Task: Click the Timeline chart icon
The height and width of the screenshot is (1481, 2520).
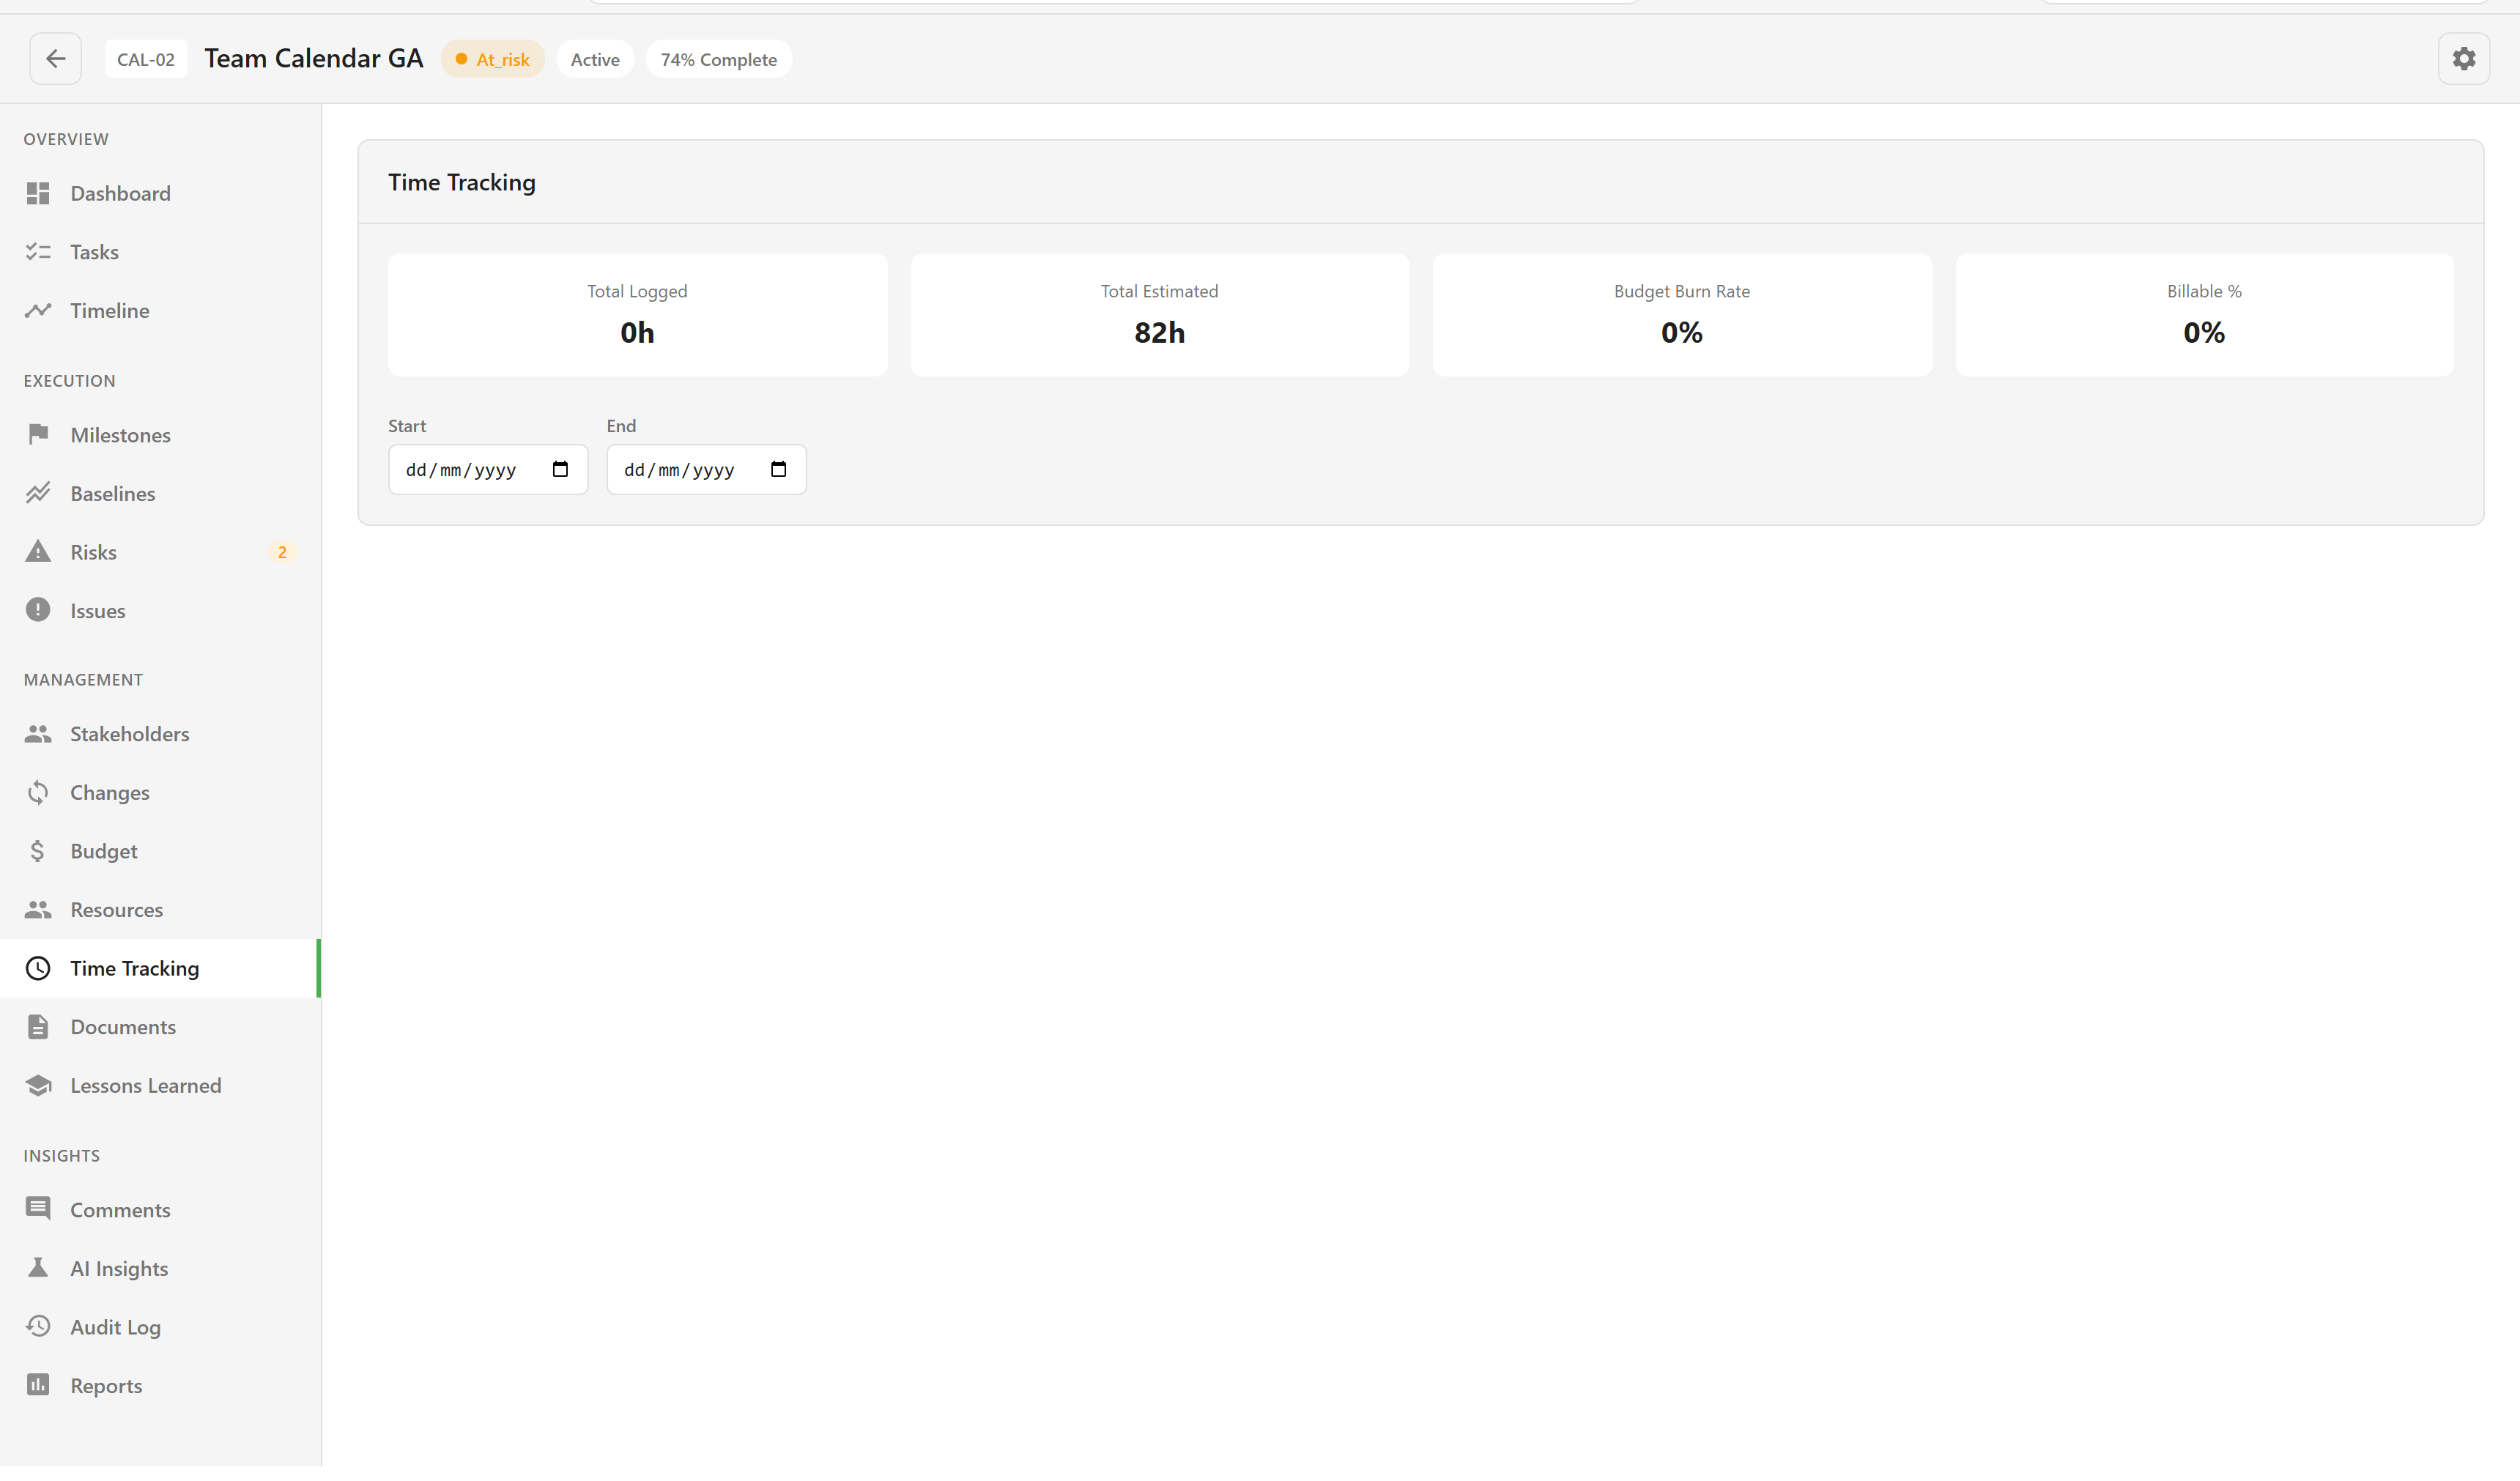Action: 38,311
